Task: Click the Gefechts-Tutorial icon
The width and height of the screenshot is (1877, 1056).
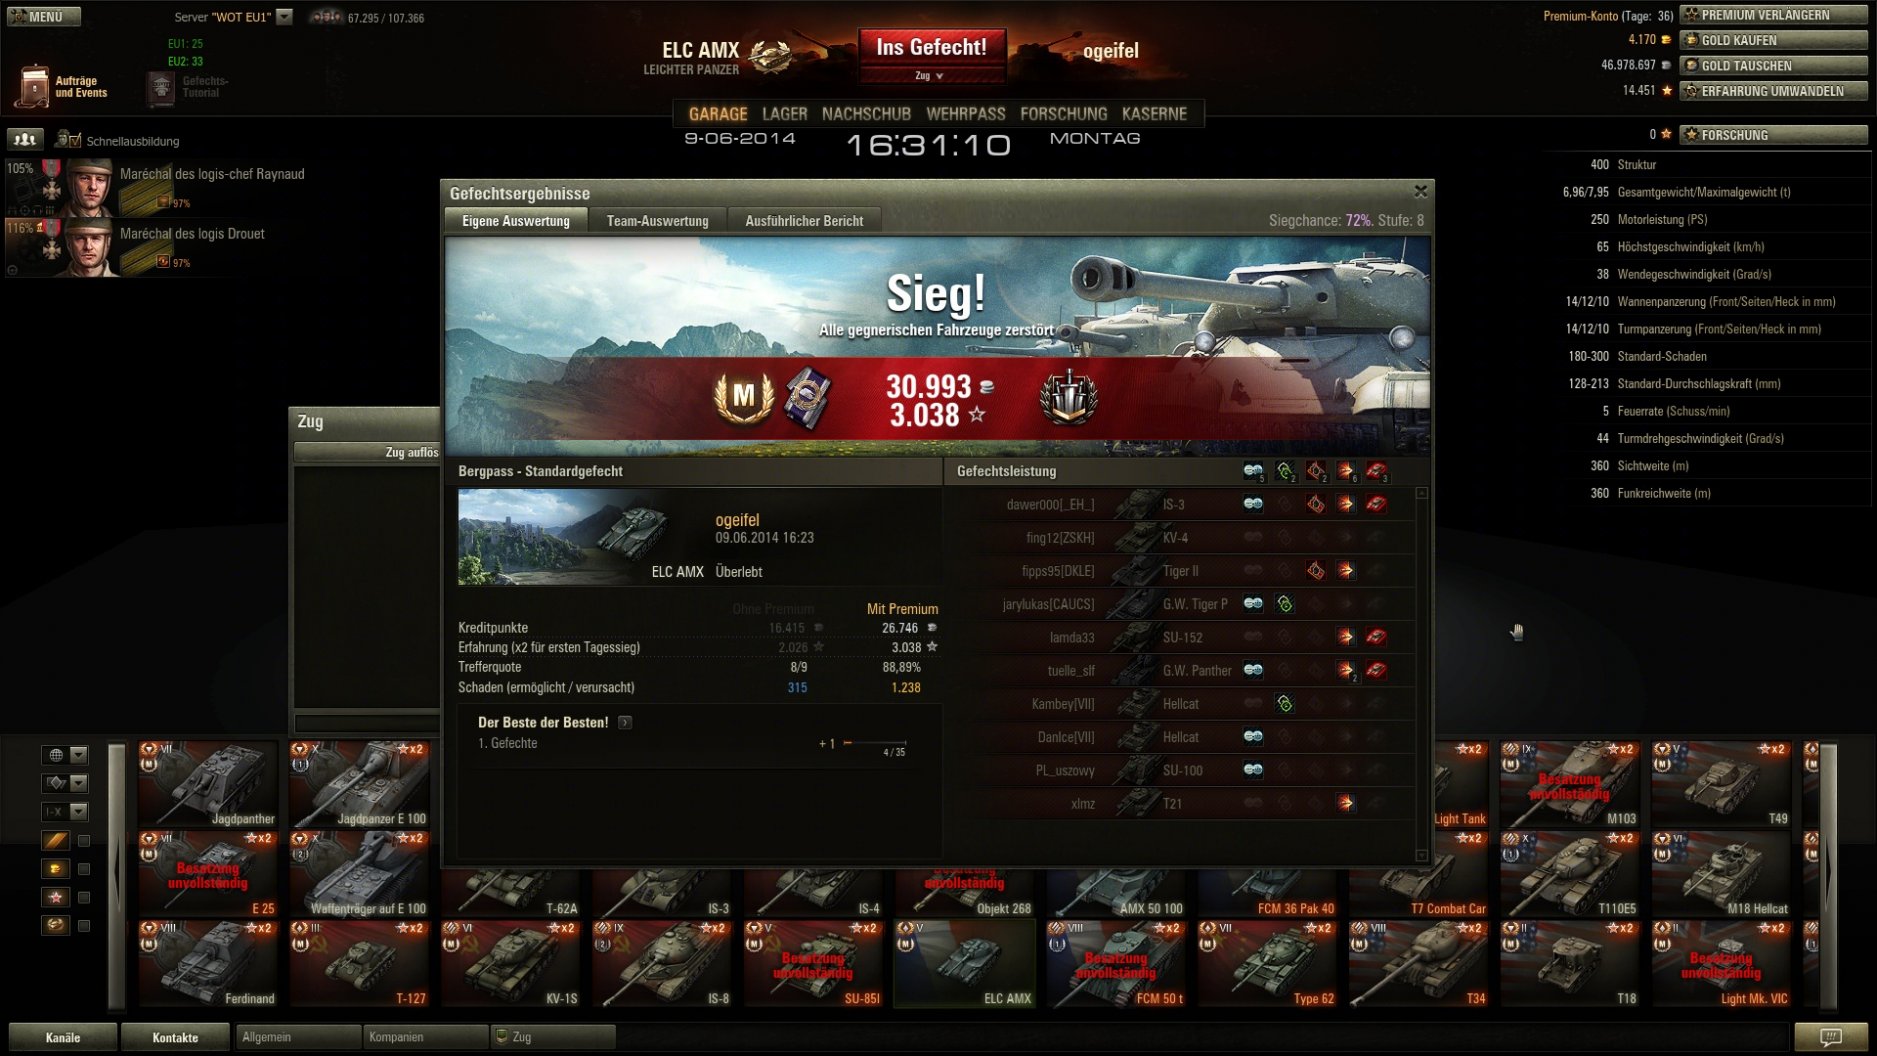Action: click(162, 87)
